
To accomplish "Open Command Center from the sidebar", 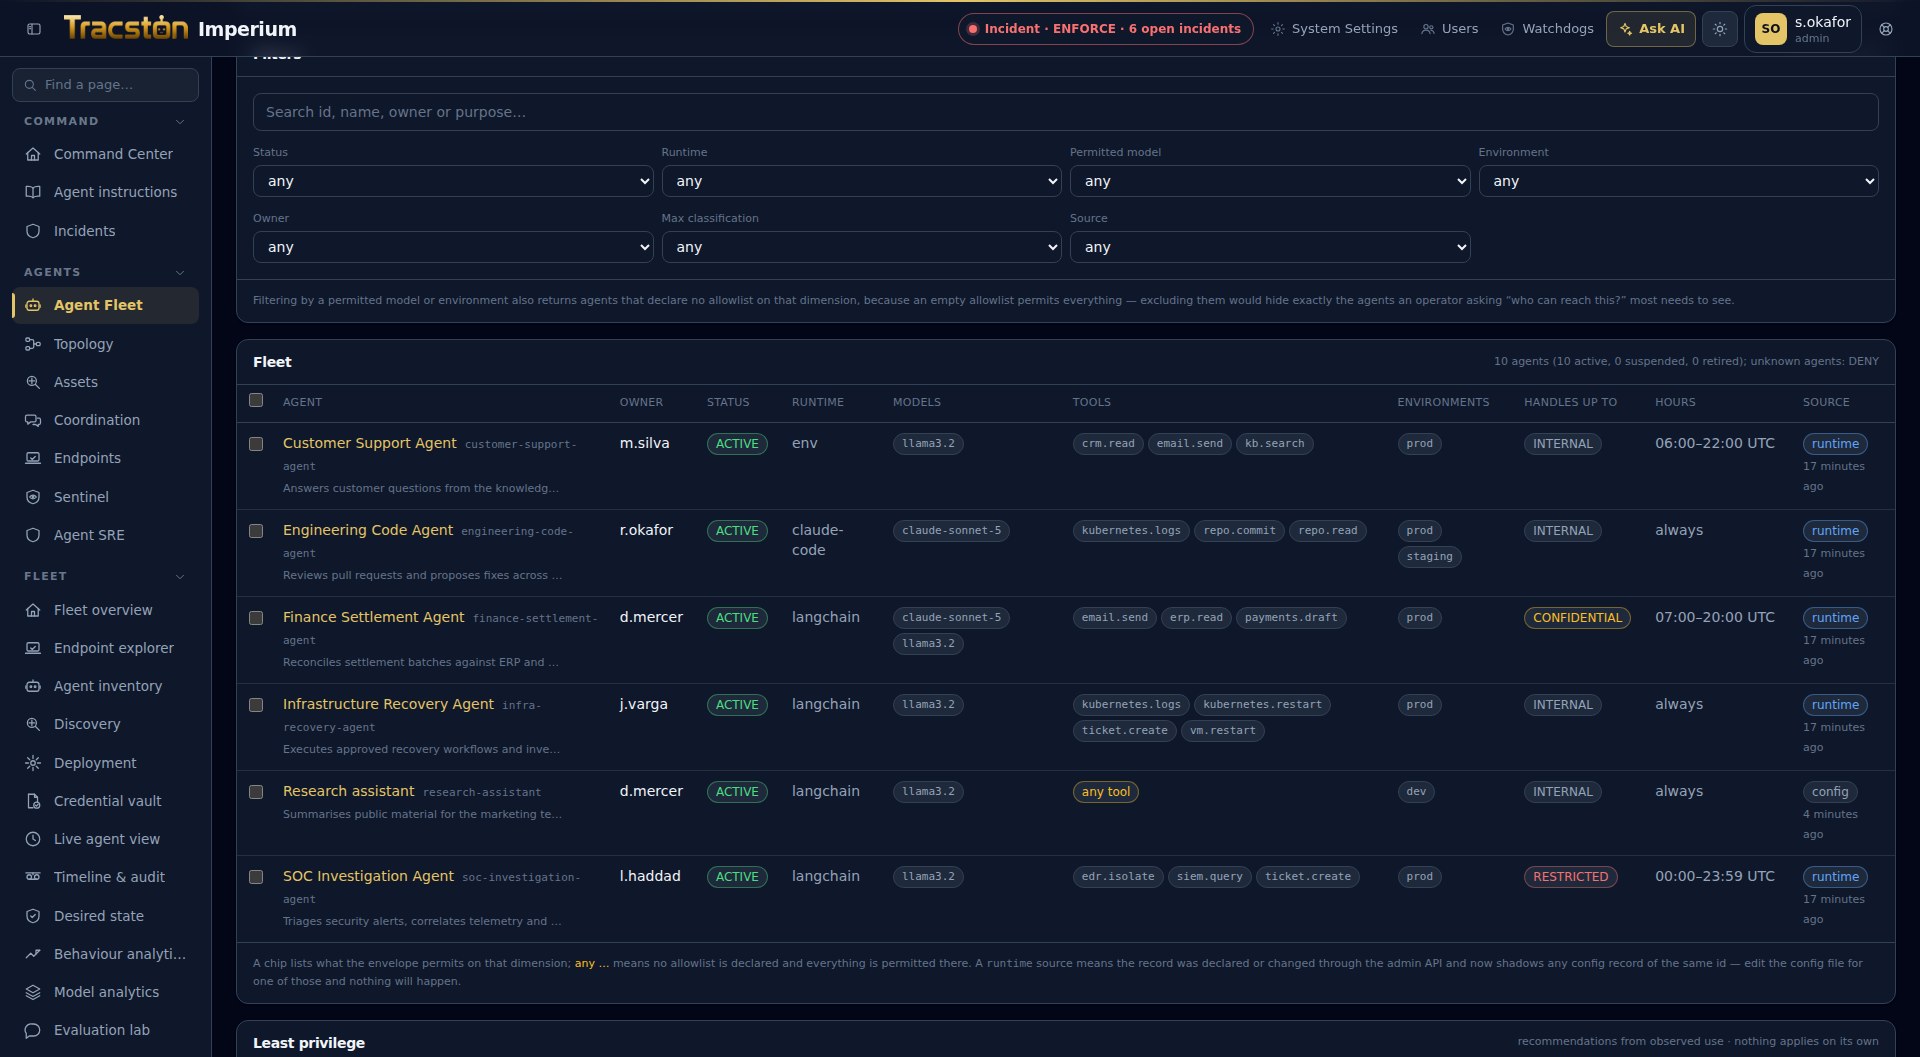I will (105, 154).
